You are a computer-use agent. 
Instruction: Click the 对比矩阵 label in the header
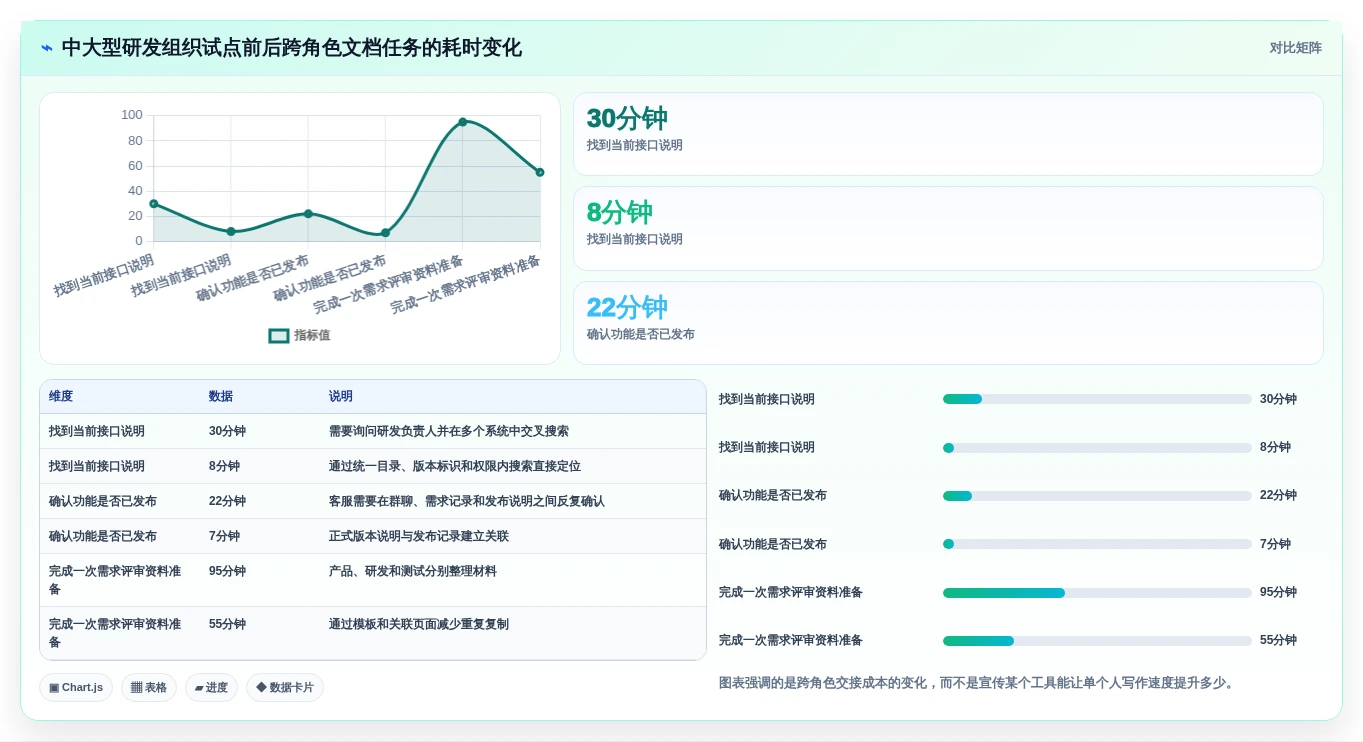coord(1296,48)
